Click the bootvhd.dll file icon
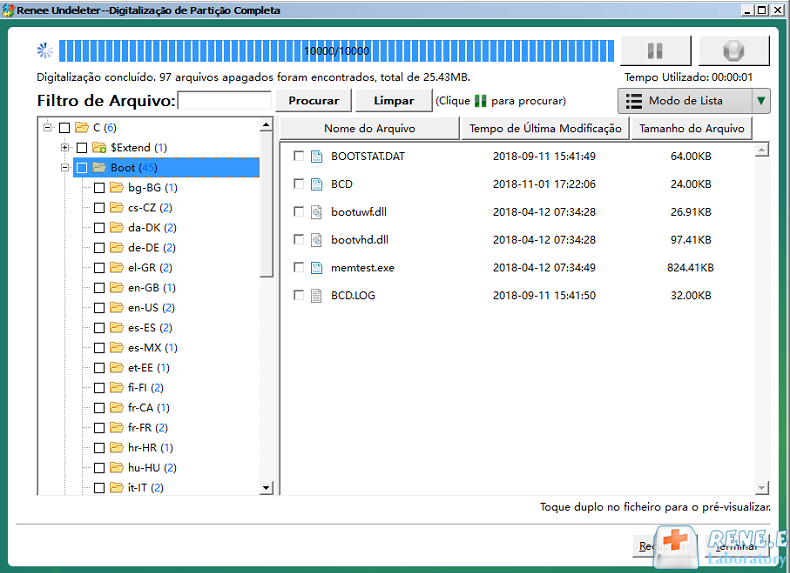Screen dimensions: 790x573 (316, 240)
